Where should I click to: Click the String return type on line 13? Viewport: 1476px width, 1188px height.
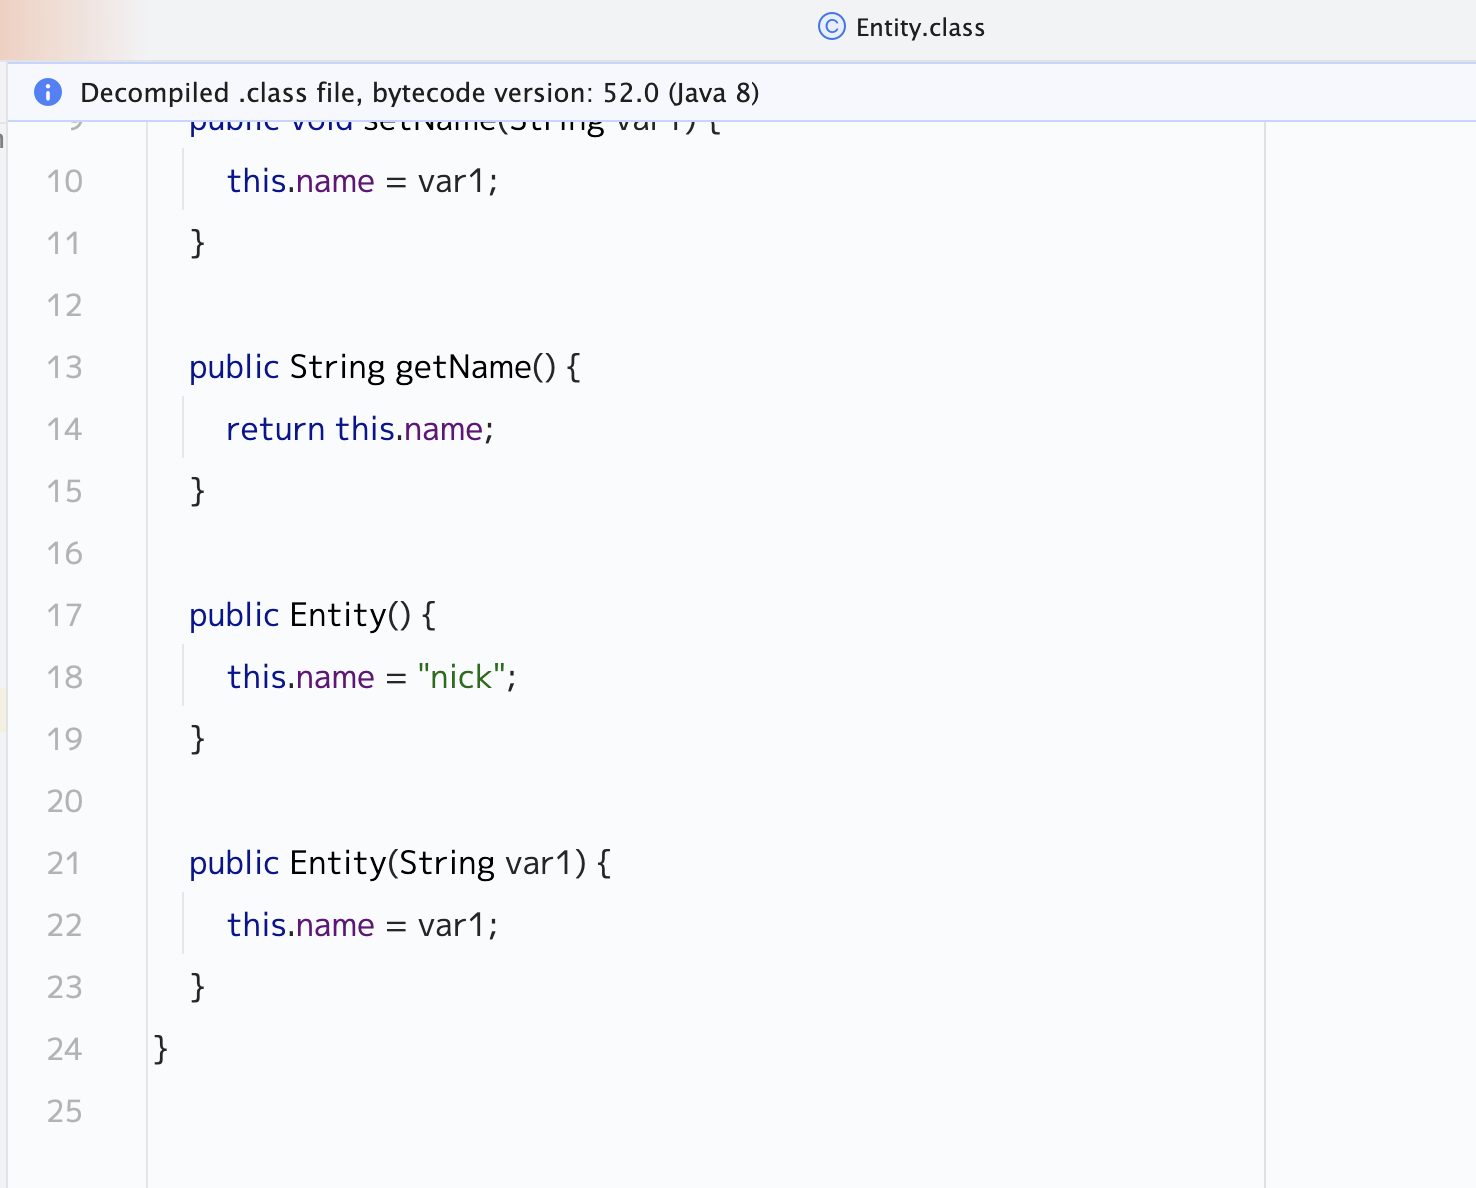pyautogui.click(x=337, y=367)
